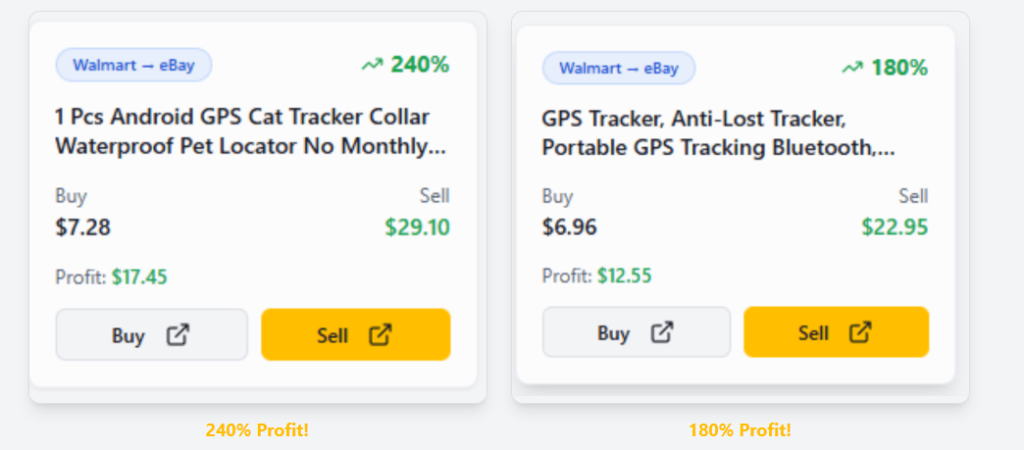Click Walmart → eBay badge on GPS Tracker card

tap(618, 68)
